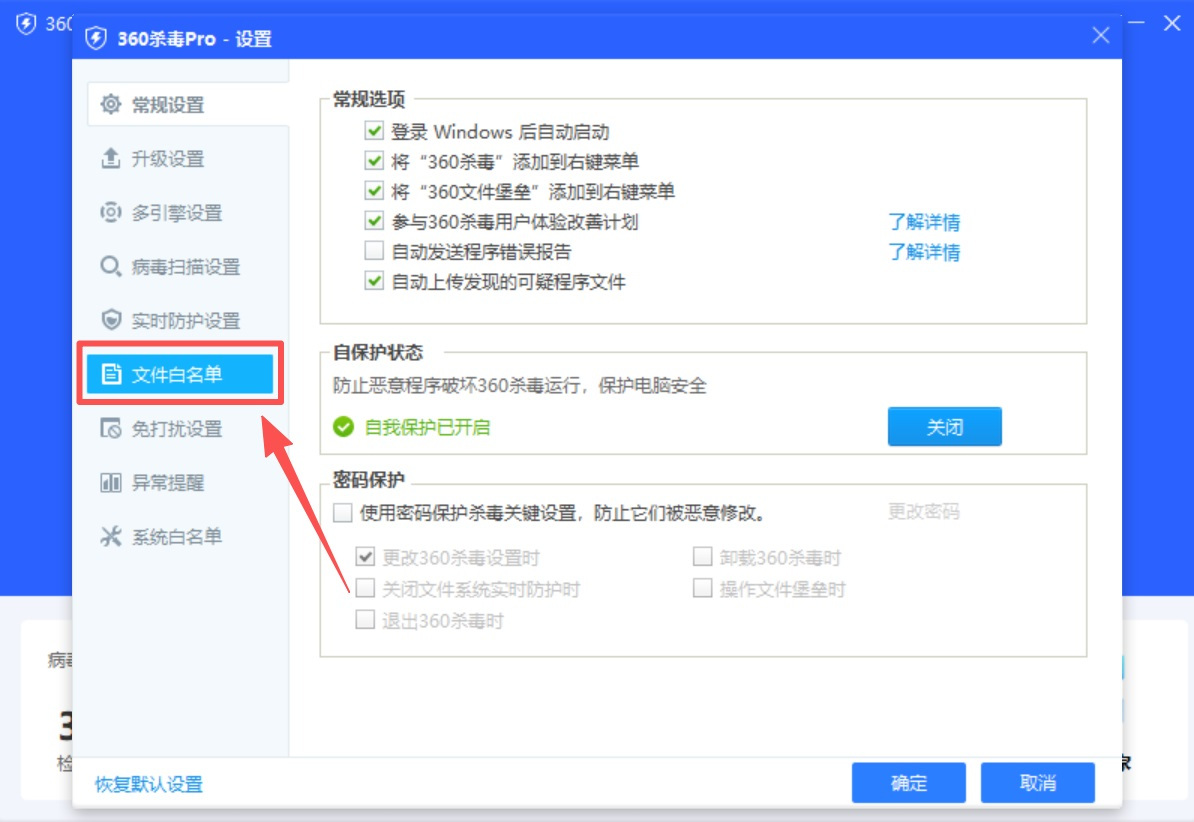Image resolution: width=1194 pixels, height=822 pixels.
Task: Click the multi-engine icon beside 多引擎设置
Action: pos(111,213)
